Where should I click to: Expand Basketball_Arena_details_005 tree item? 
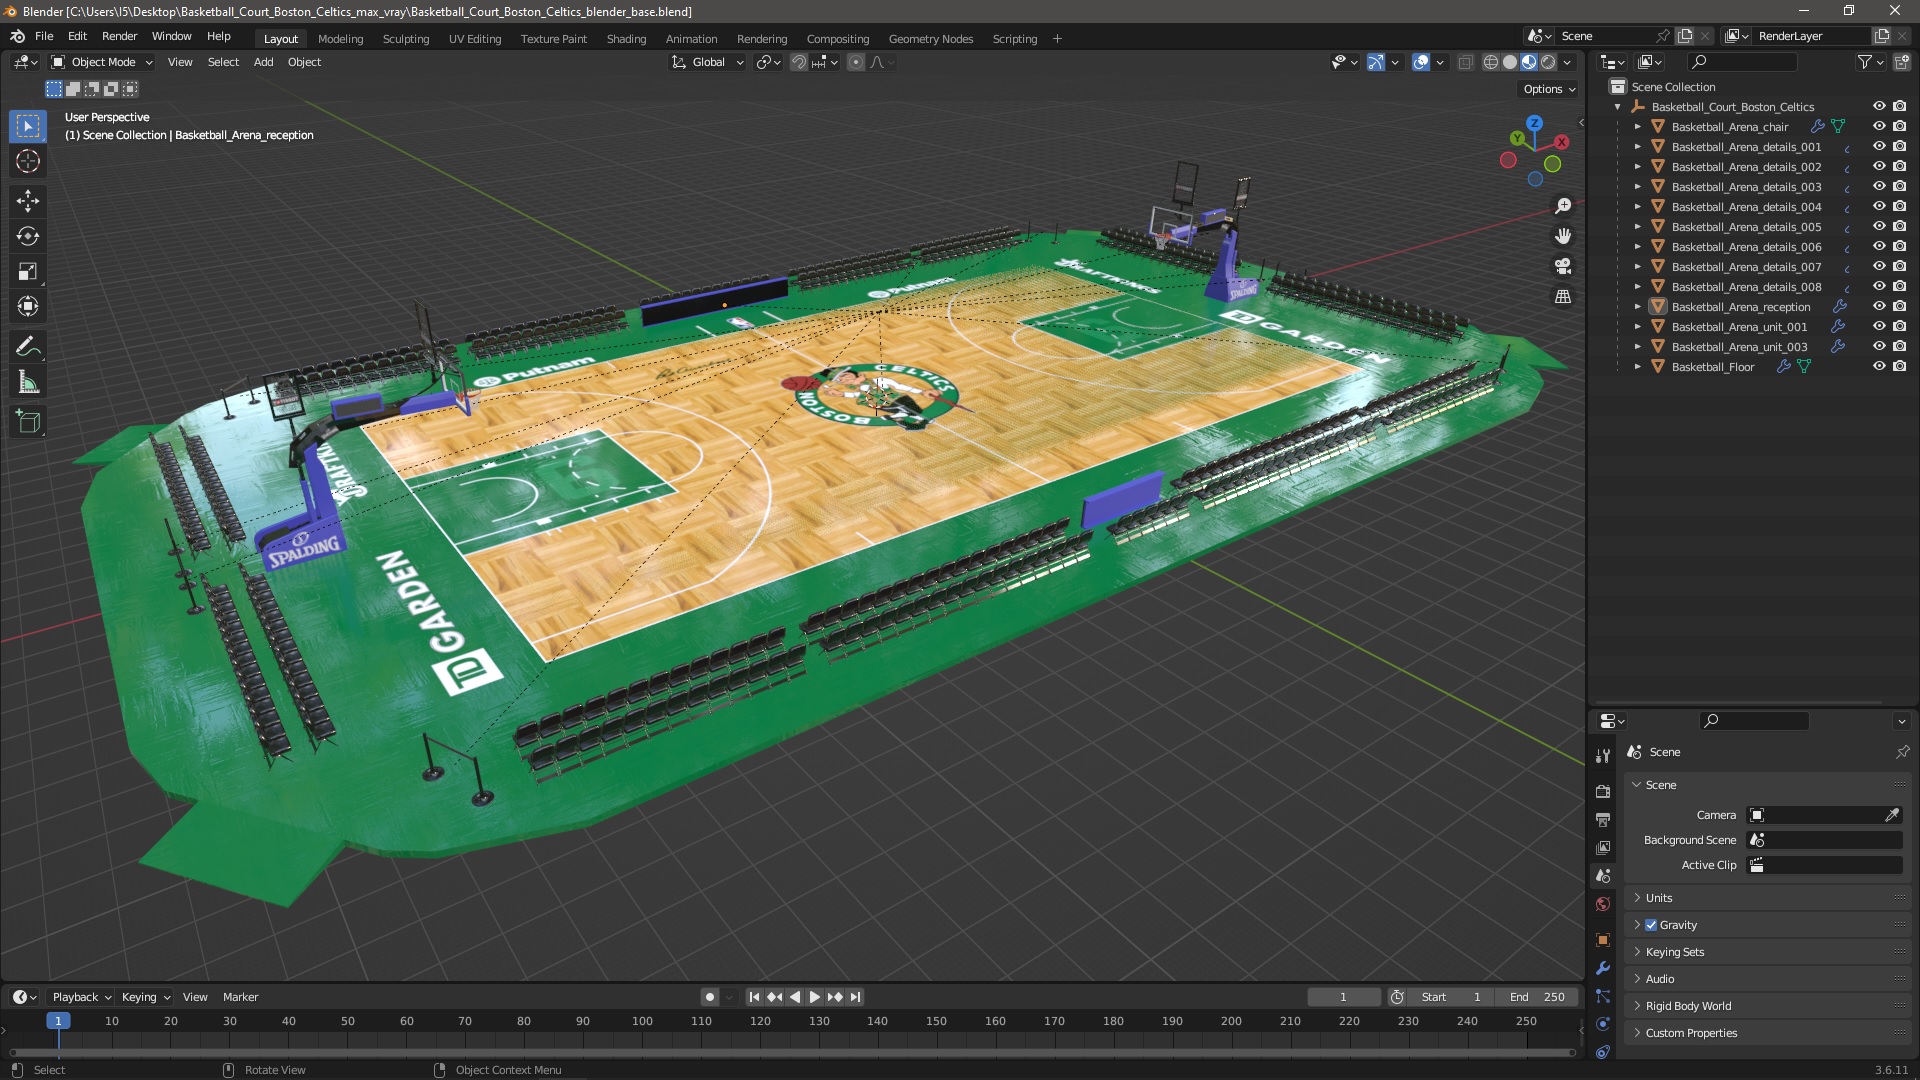[1638, 227]
